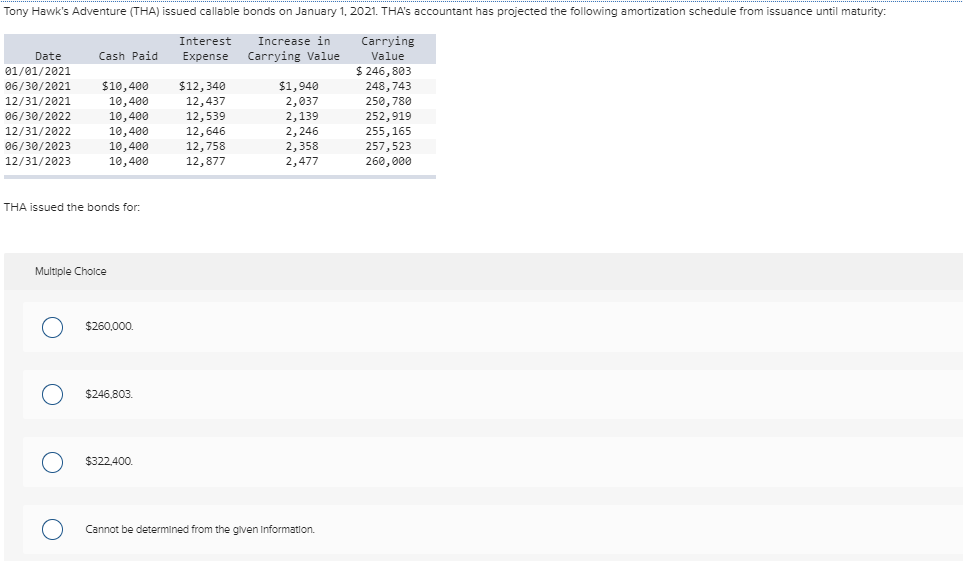Click the 2,037 increase cell
The height and width of the screenshot is (561, 963).
click(x=302, y=101)
